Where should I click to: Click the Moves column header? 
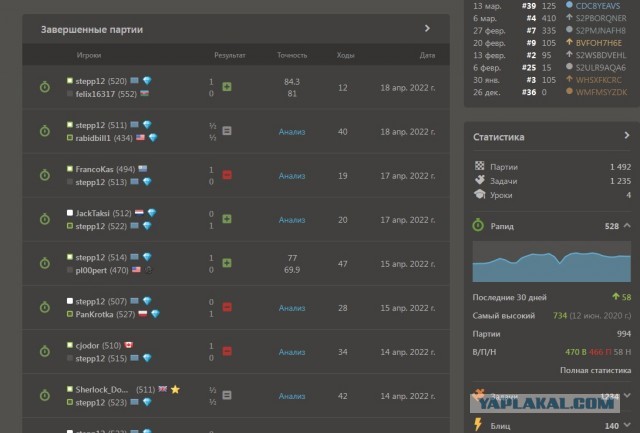[x=345, y=55]
